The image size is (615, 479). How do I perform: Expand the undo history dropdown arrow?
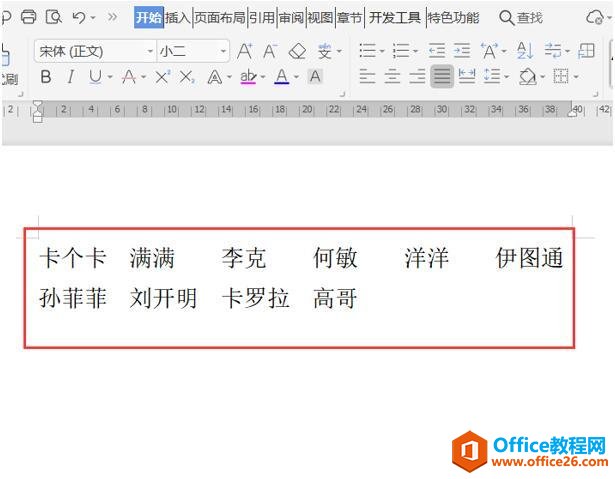tap(93, 18)
